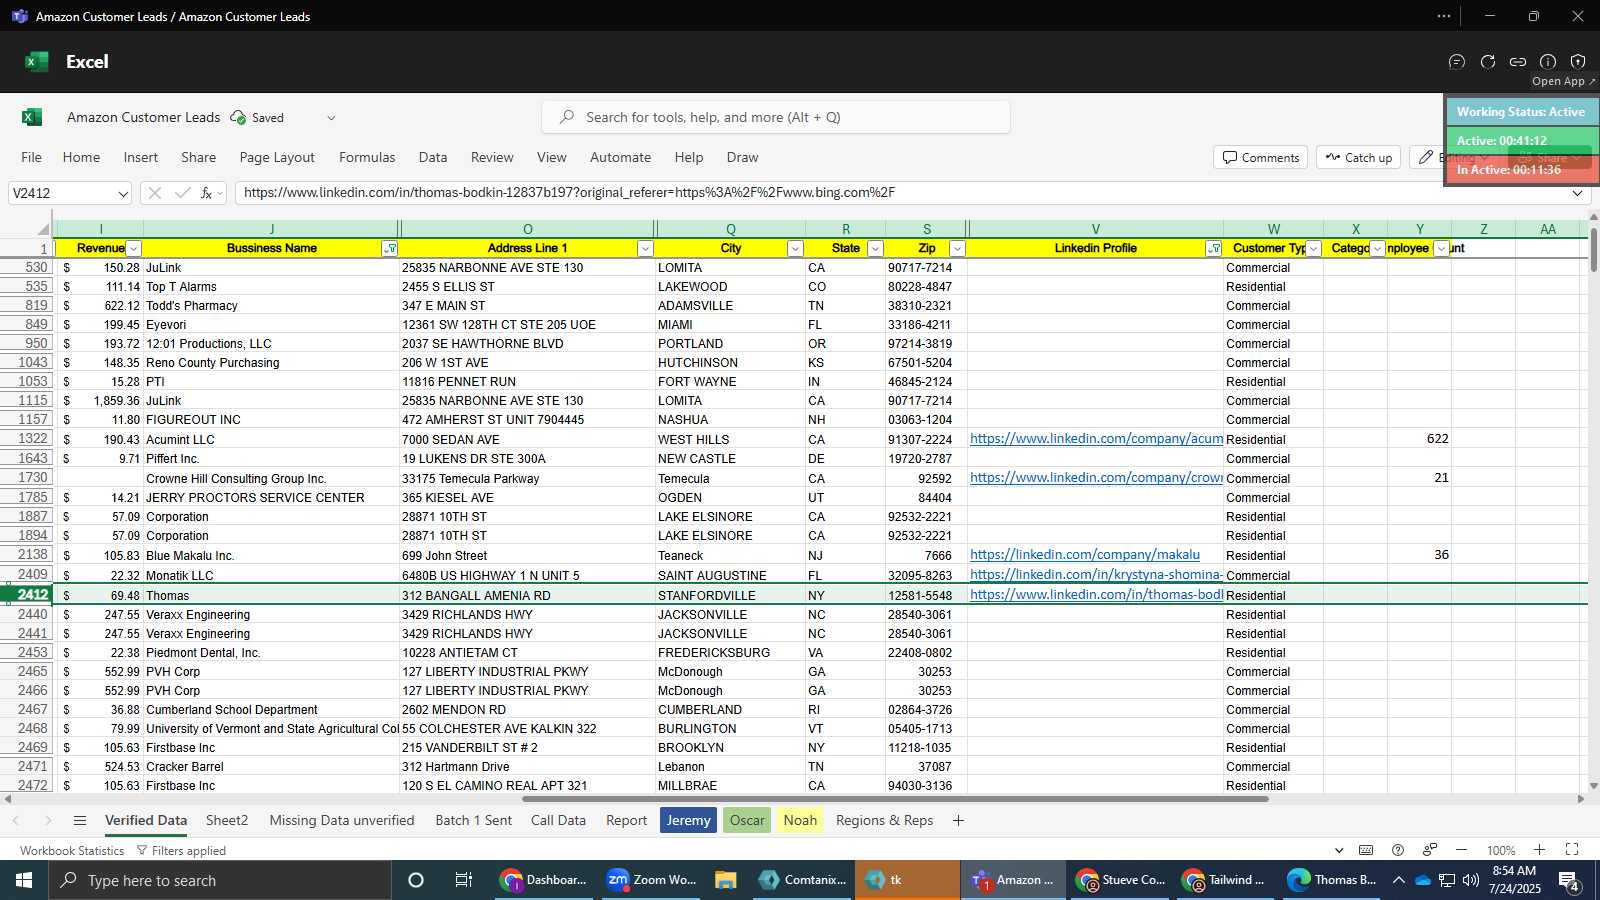Open Task View on the taskbar
This screenshot has height=900, width=1600.
463,880
